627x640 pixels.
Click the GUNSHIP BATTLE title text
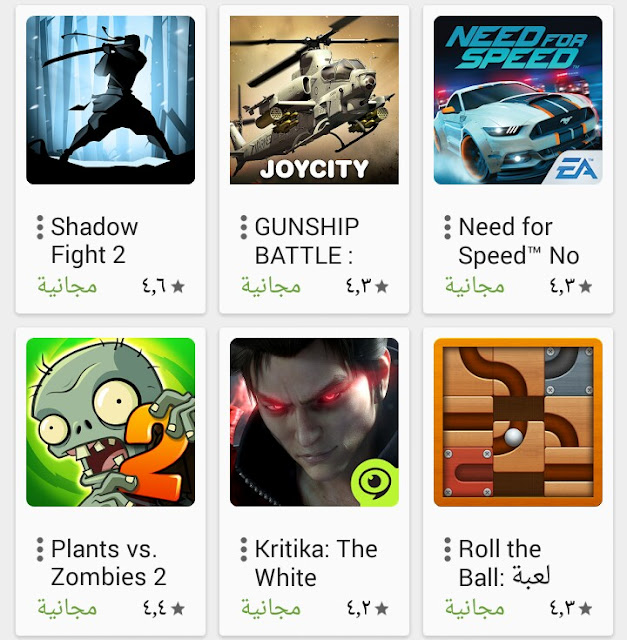pyautogui.click(x=307, y=241)
